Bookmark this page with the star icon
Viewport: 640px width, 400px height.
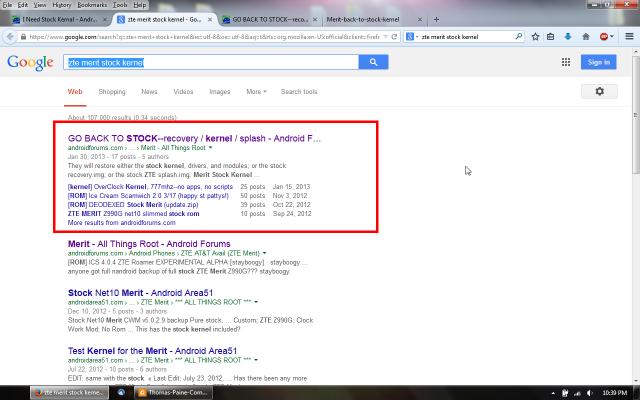(x=537, y=37)
